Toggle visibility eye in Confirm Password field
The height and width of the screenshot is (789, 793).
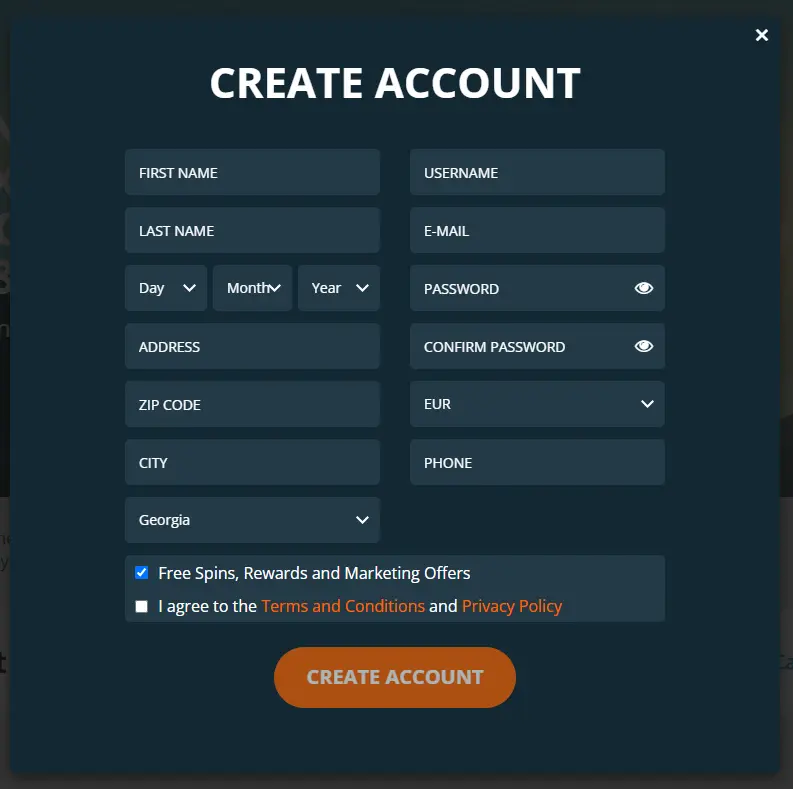pos(643,346)
